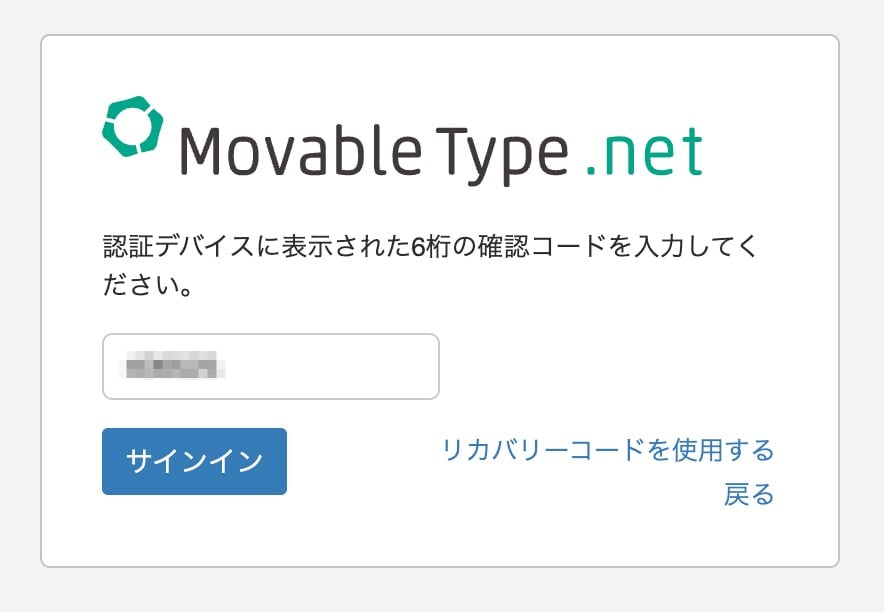884x612 pixels.
Task: Go back via the 戻る link
Action: click(749, 495)
